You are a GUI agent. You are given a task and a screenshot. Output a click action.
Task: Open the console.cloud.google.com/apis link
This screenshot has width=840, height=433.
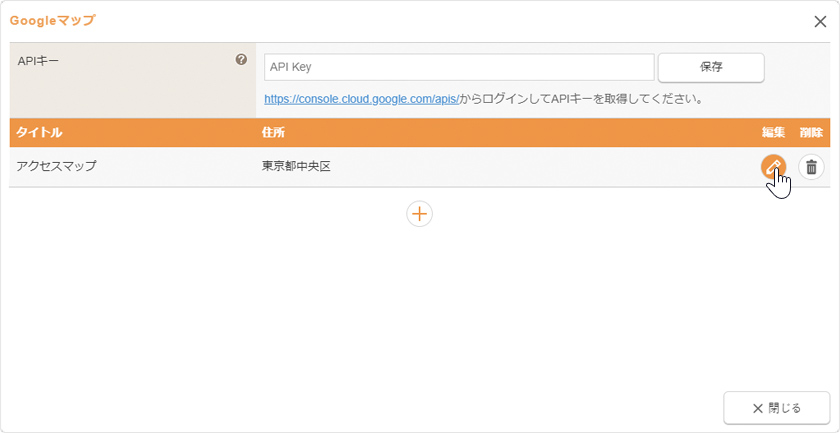[361, 99]
